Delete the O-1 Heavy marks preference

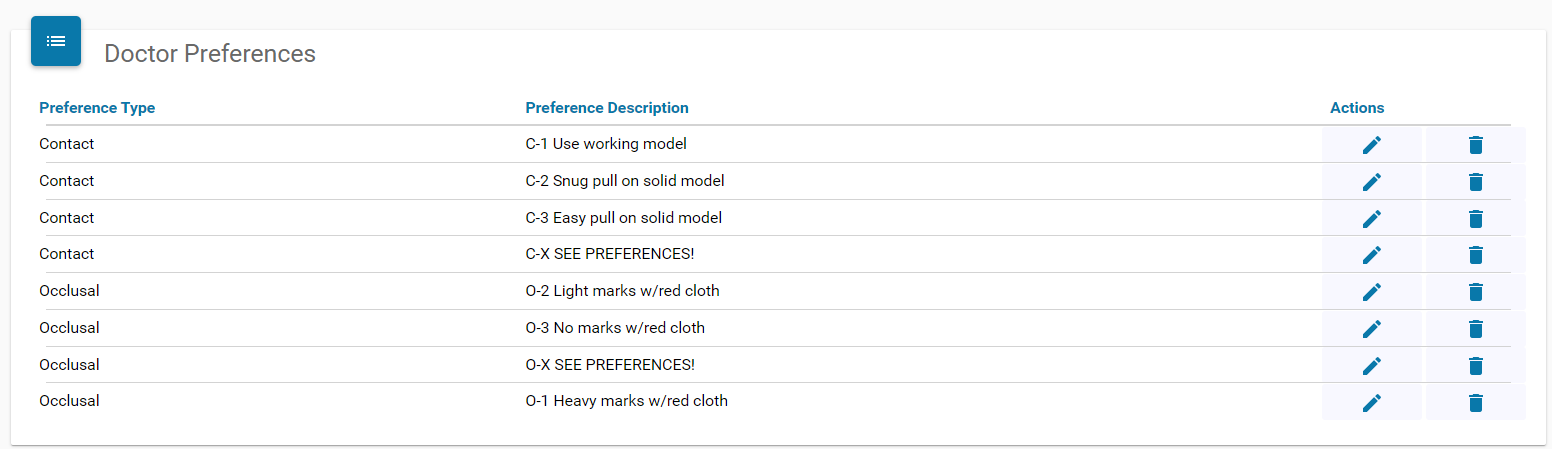coord(1475,402)
